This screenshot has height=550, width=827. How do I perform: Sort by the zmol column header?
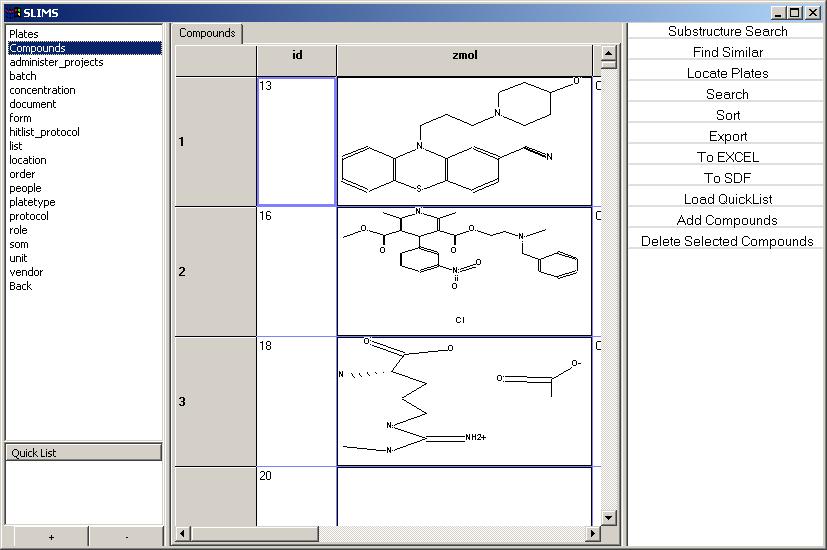click(x=465, y=56)
